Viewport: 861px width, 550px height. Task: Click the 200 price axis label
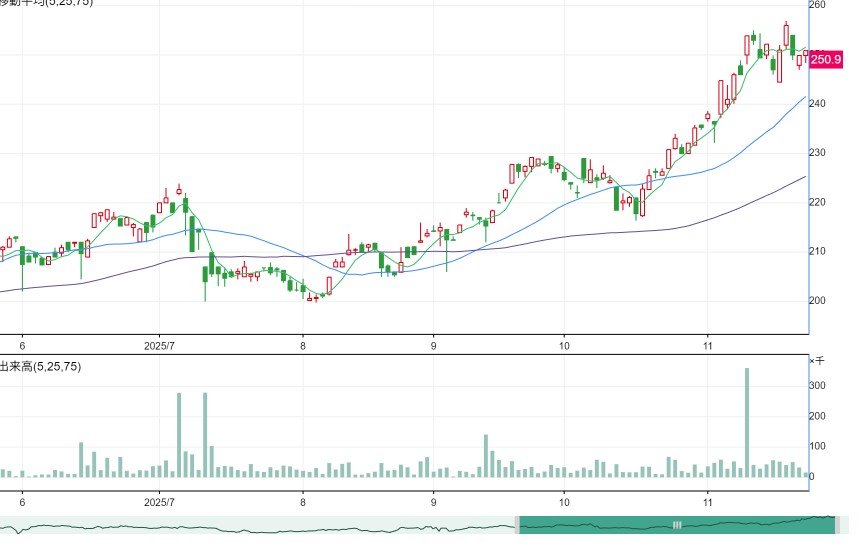pyautogui.click(x=817, y=300)
